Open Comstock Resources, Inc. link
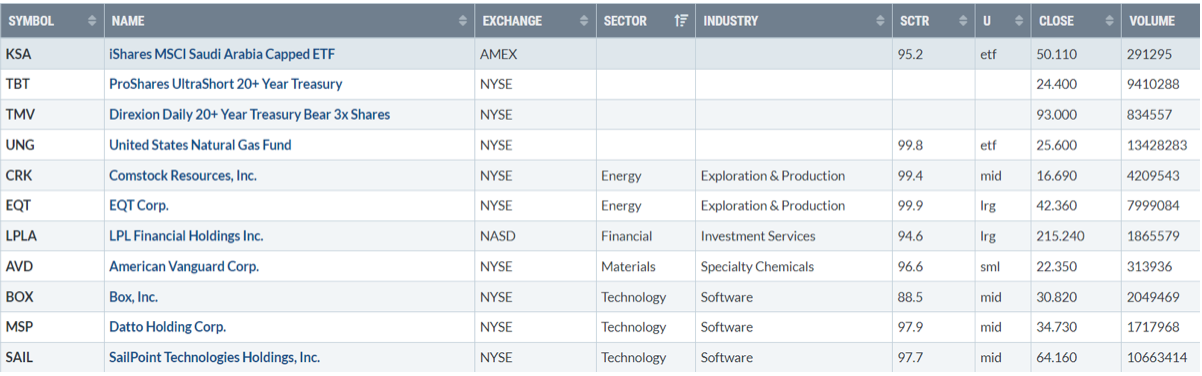The height and width of the screenshot is (376, 1202). tap(183, 176)
